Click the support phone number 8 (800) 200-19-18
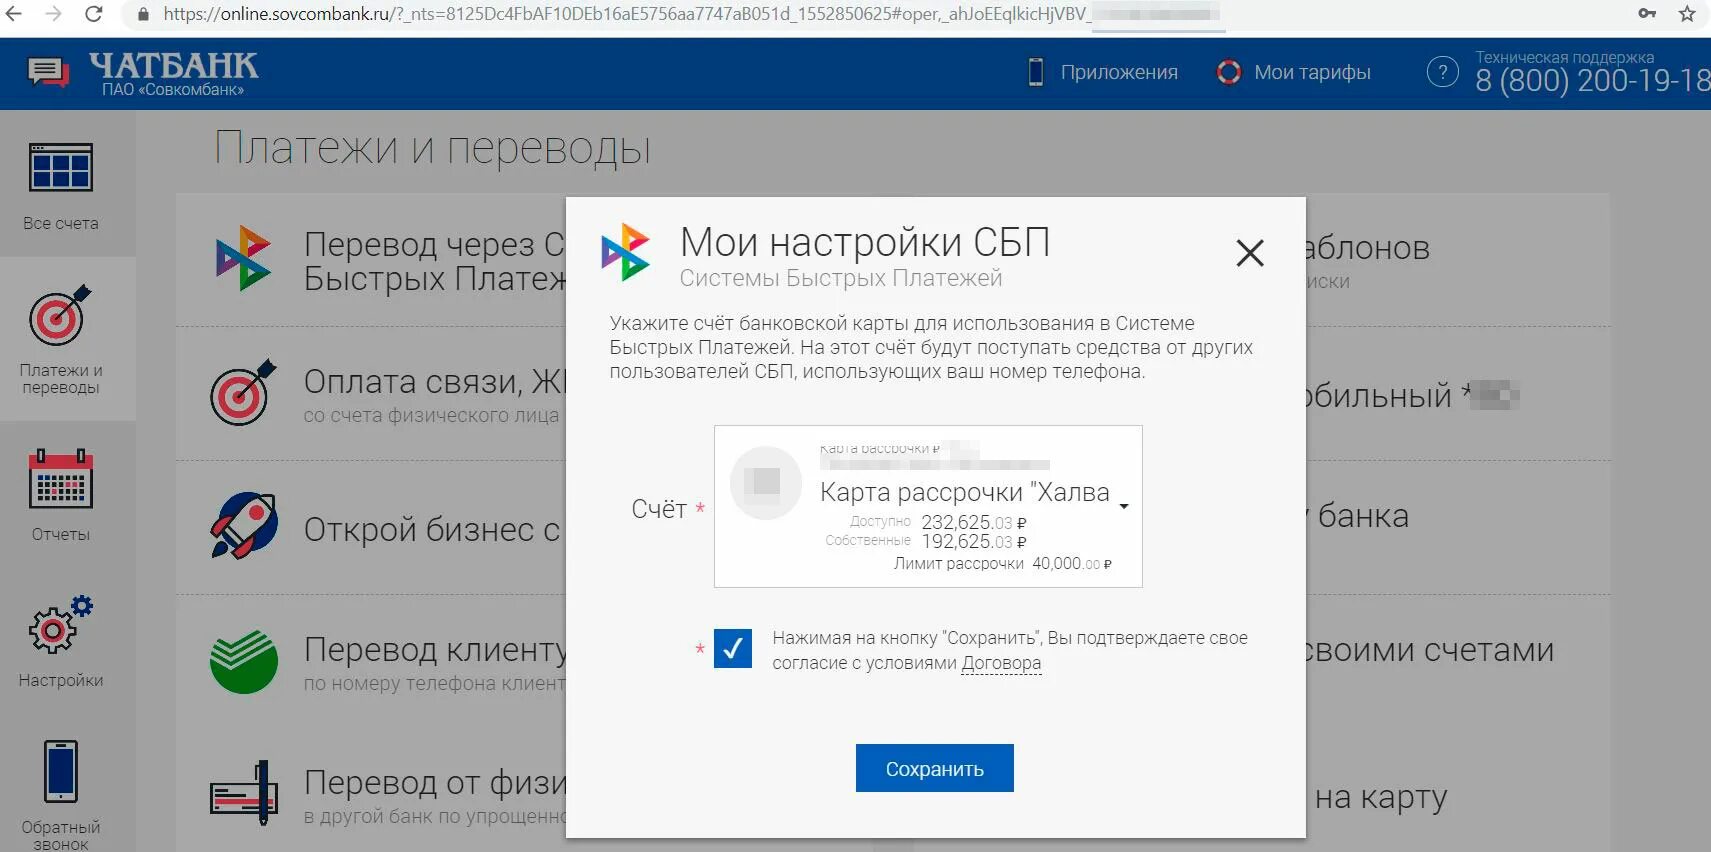Viewport: 1711px width, 852px height. point(1592,80)
